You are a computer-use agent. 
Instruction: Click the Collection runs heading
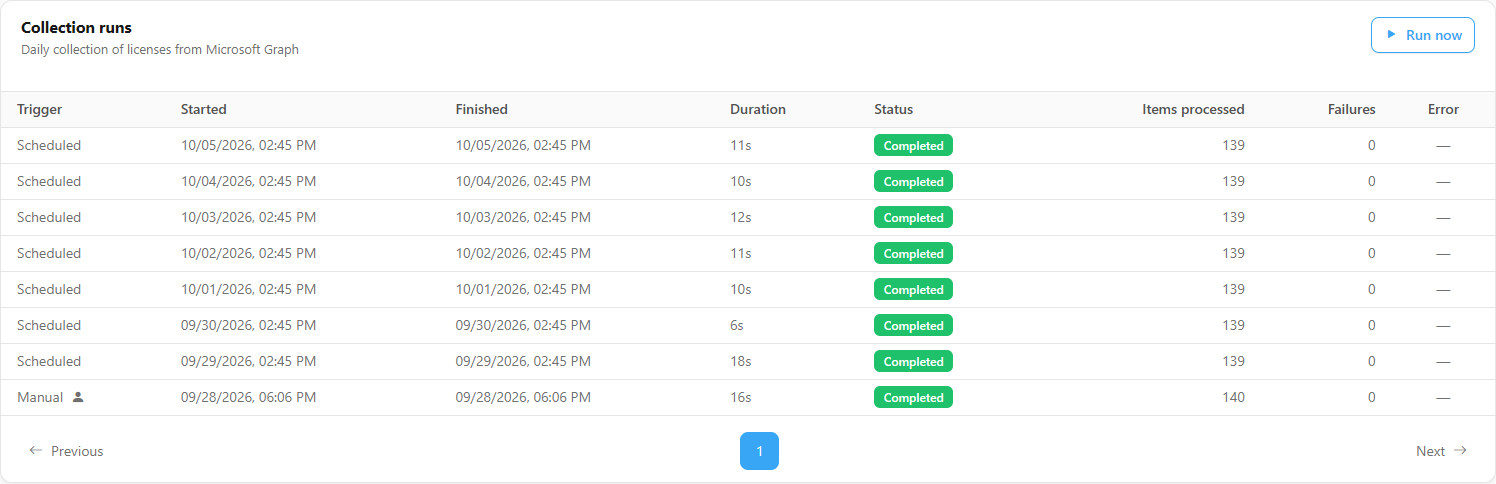(76, 28)
